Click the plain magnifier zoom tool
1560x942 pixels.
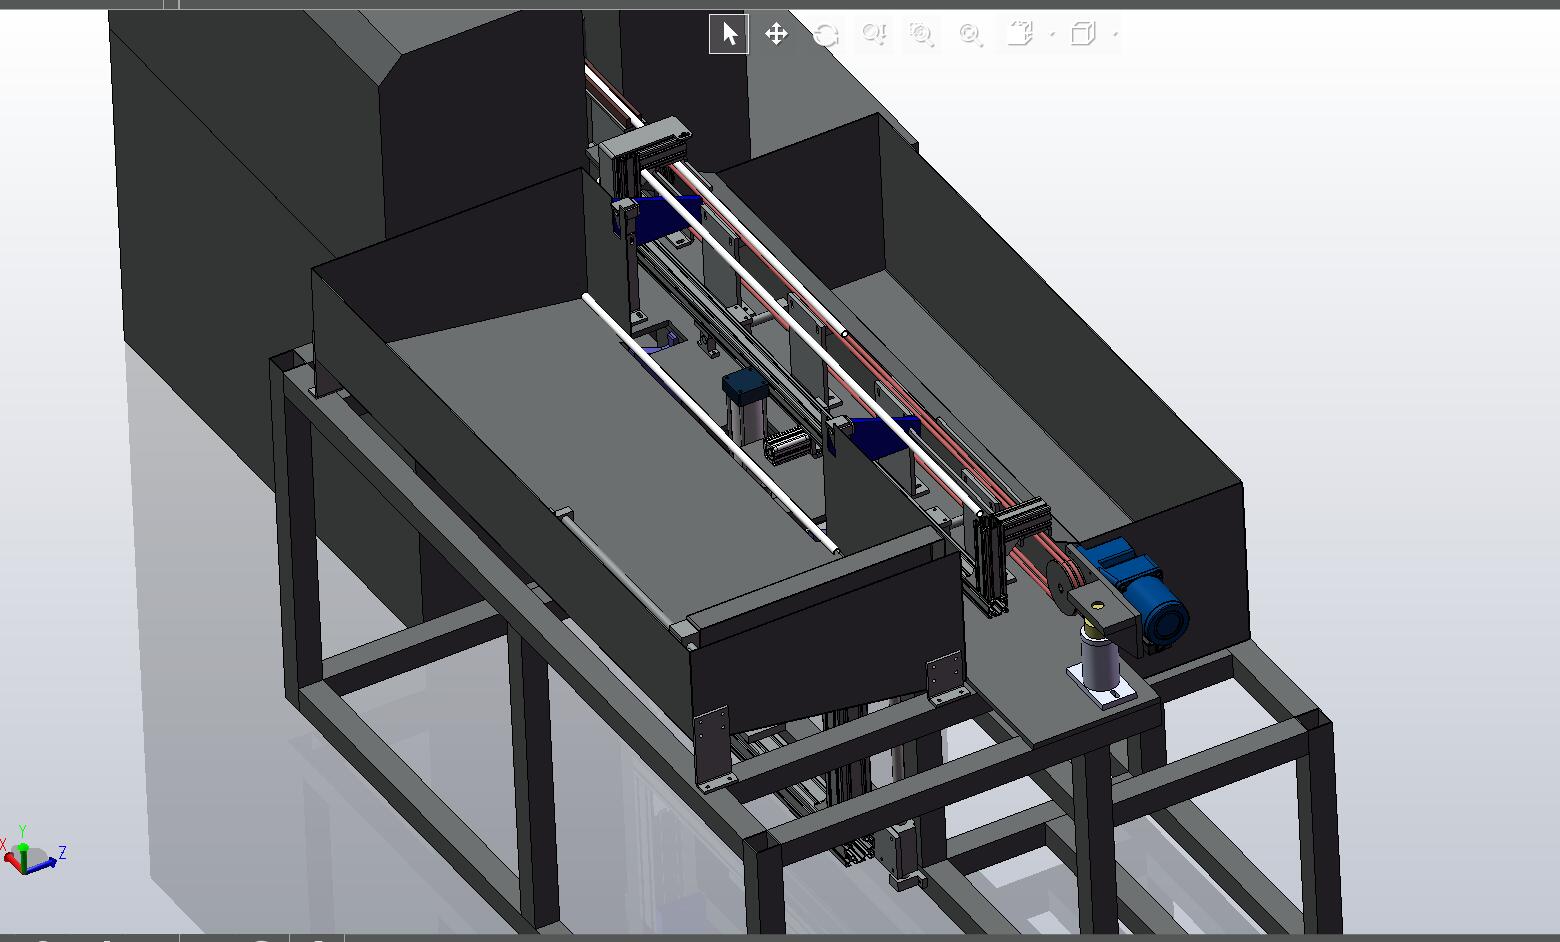(969, 35)
